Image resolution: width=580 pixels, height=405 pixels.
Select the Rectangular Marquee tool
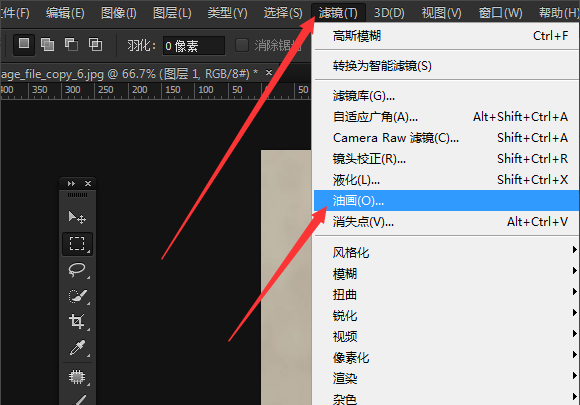[x=77, y=244]
